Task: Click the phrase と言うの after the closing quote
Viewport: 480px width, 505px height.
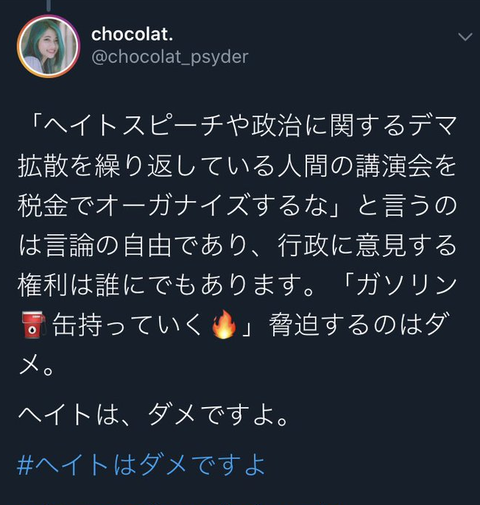Action: 407,206
